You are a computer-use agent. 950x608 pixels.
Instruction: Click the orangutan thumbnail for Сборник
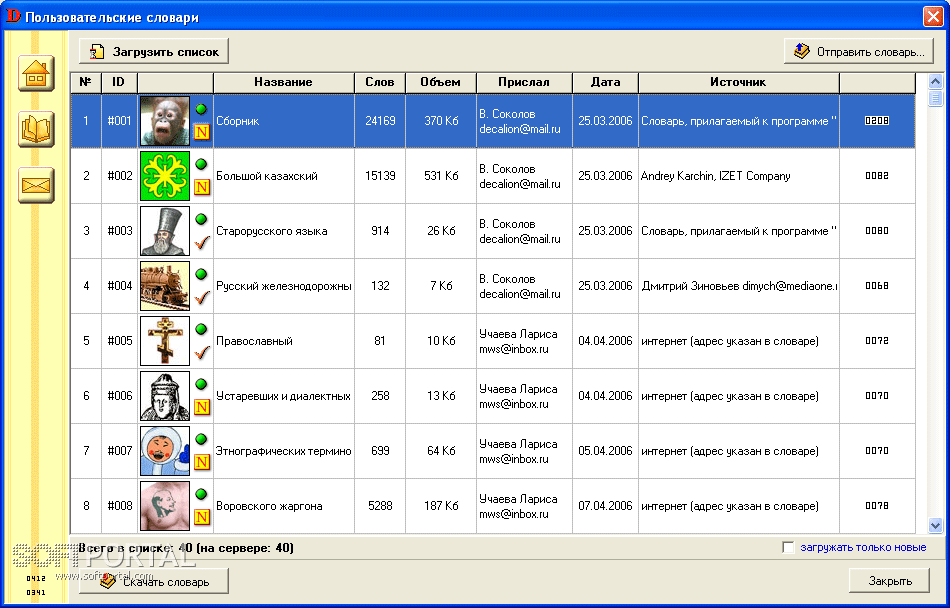[165, 121]
